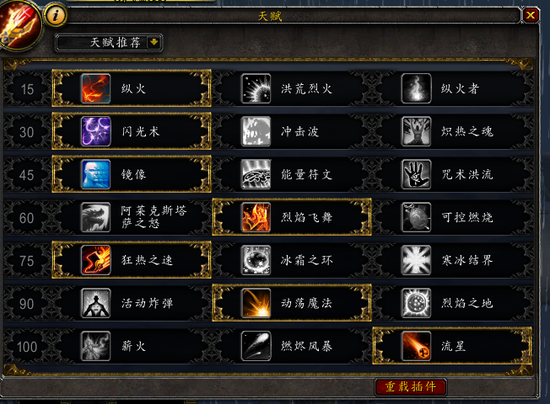The height and width of the screenshot is (404, 550).
Task: Click the 烈焰飞舞 flame icon
Action: (x=256, y=217)
